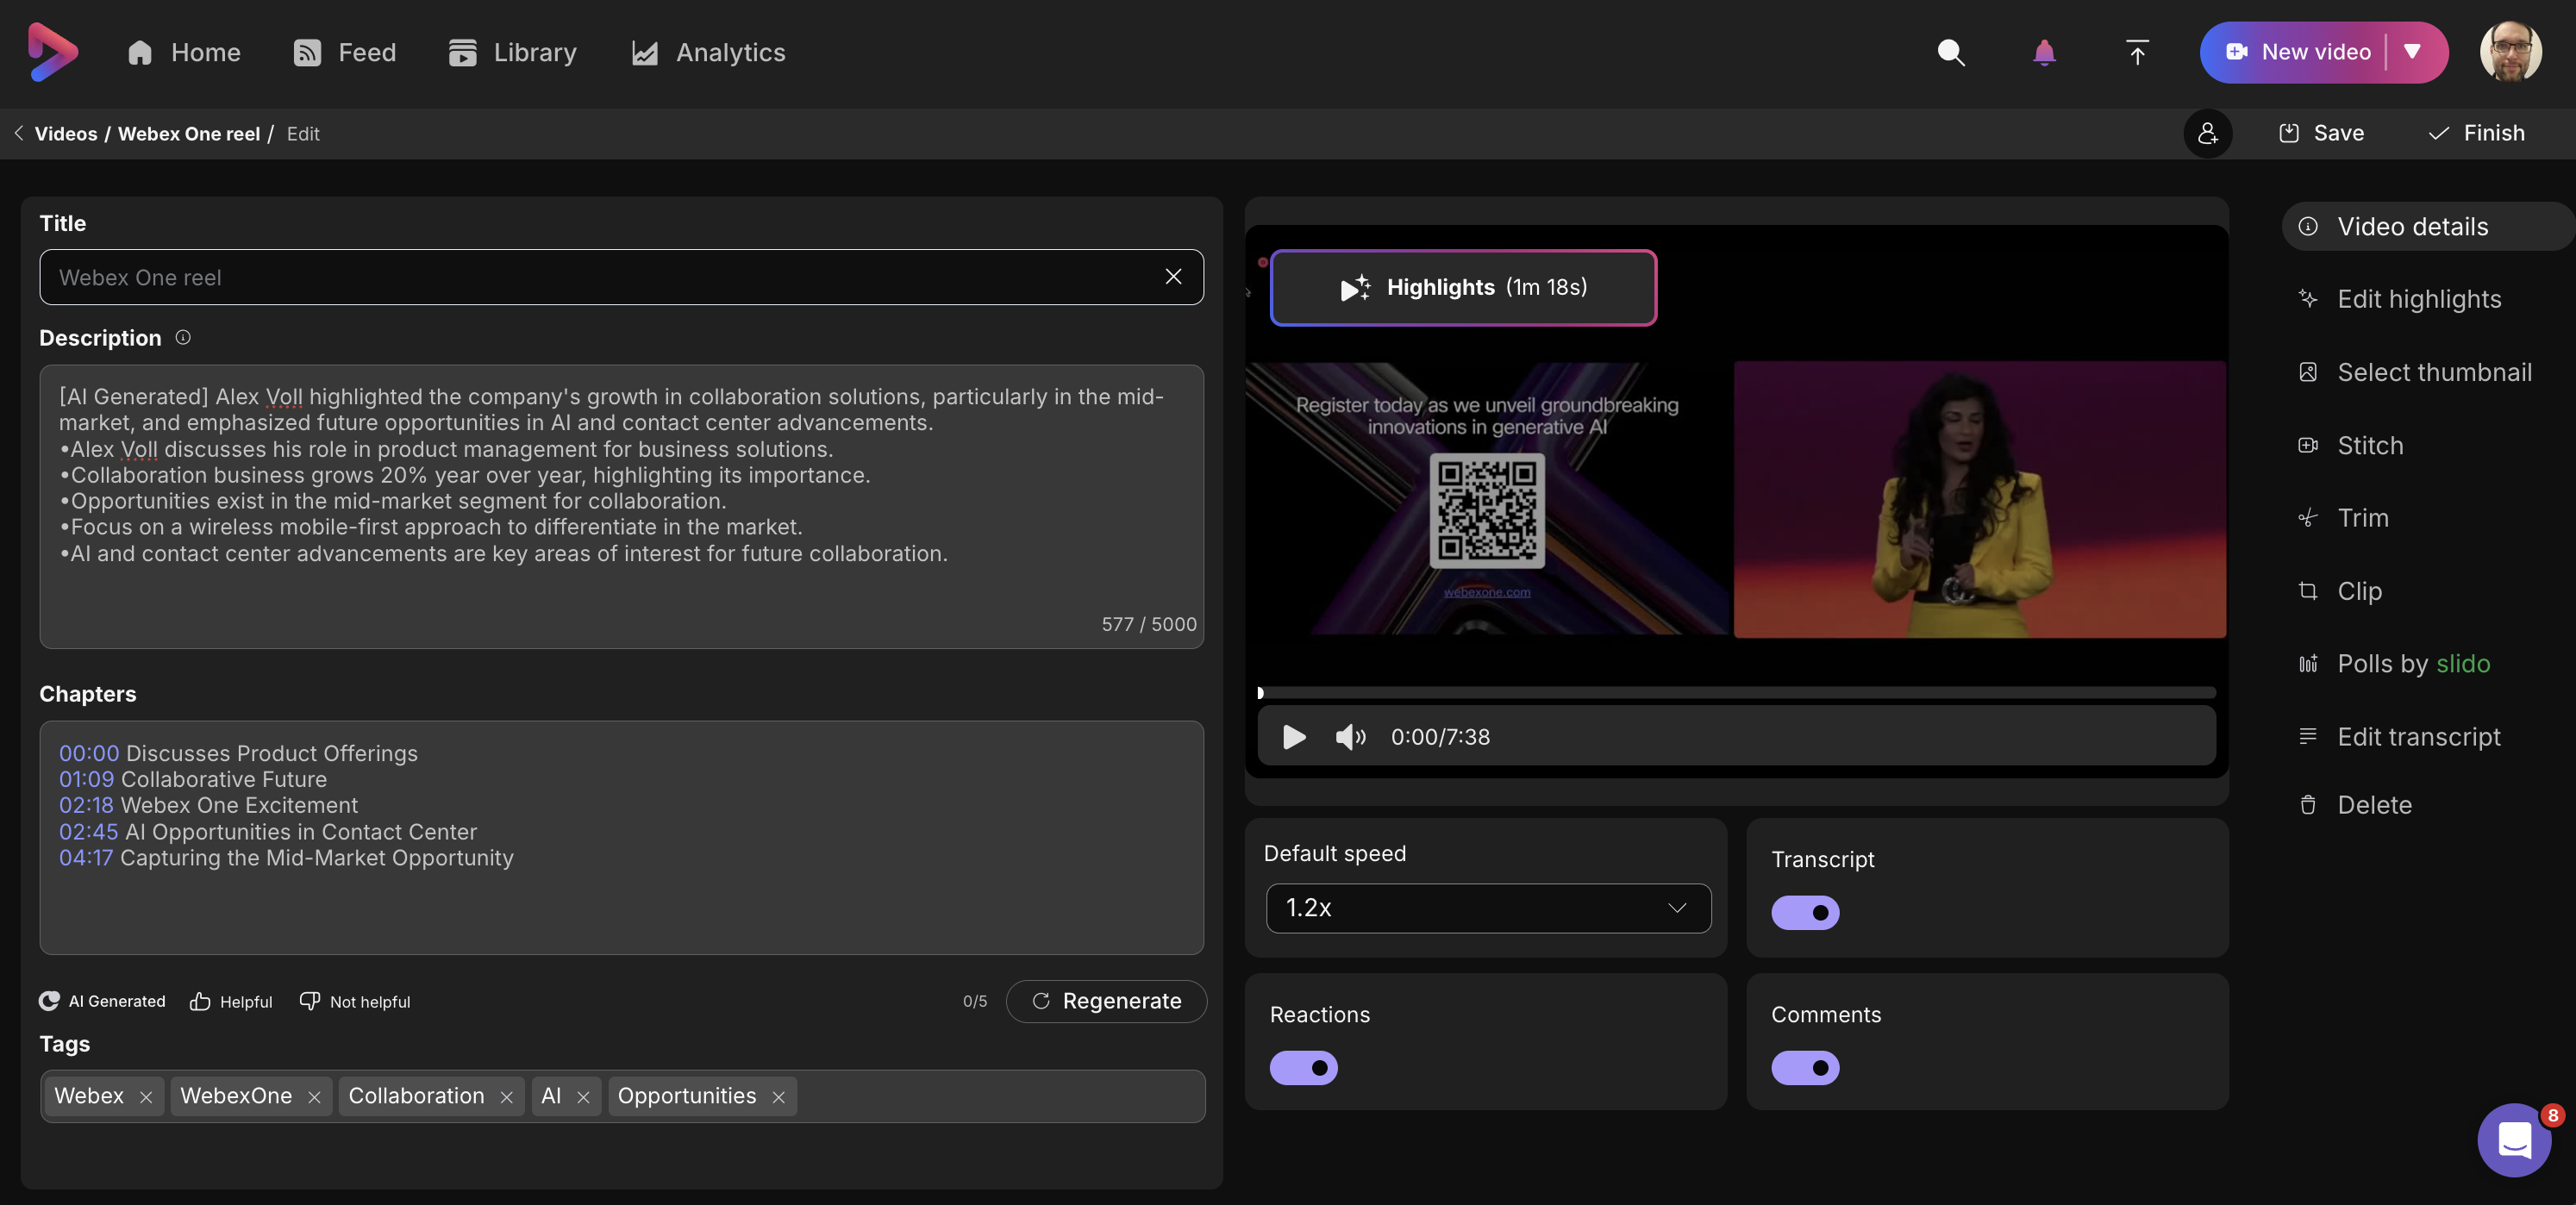Remove the Collaboration tag
The image size is (2576, 1205).
[506, 1097]
